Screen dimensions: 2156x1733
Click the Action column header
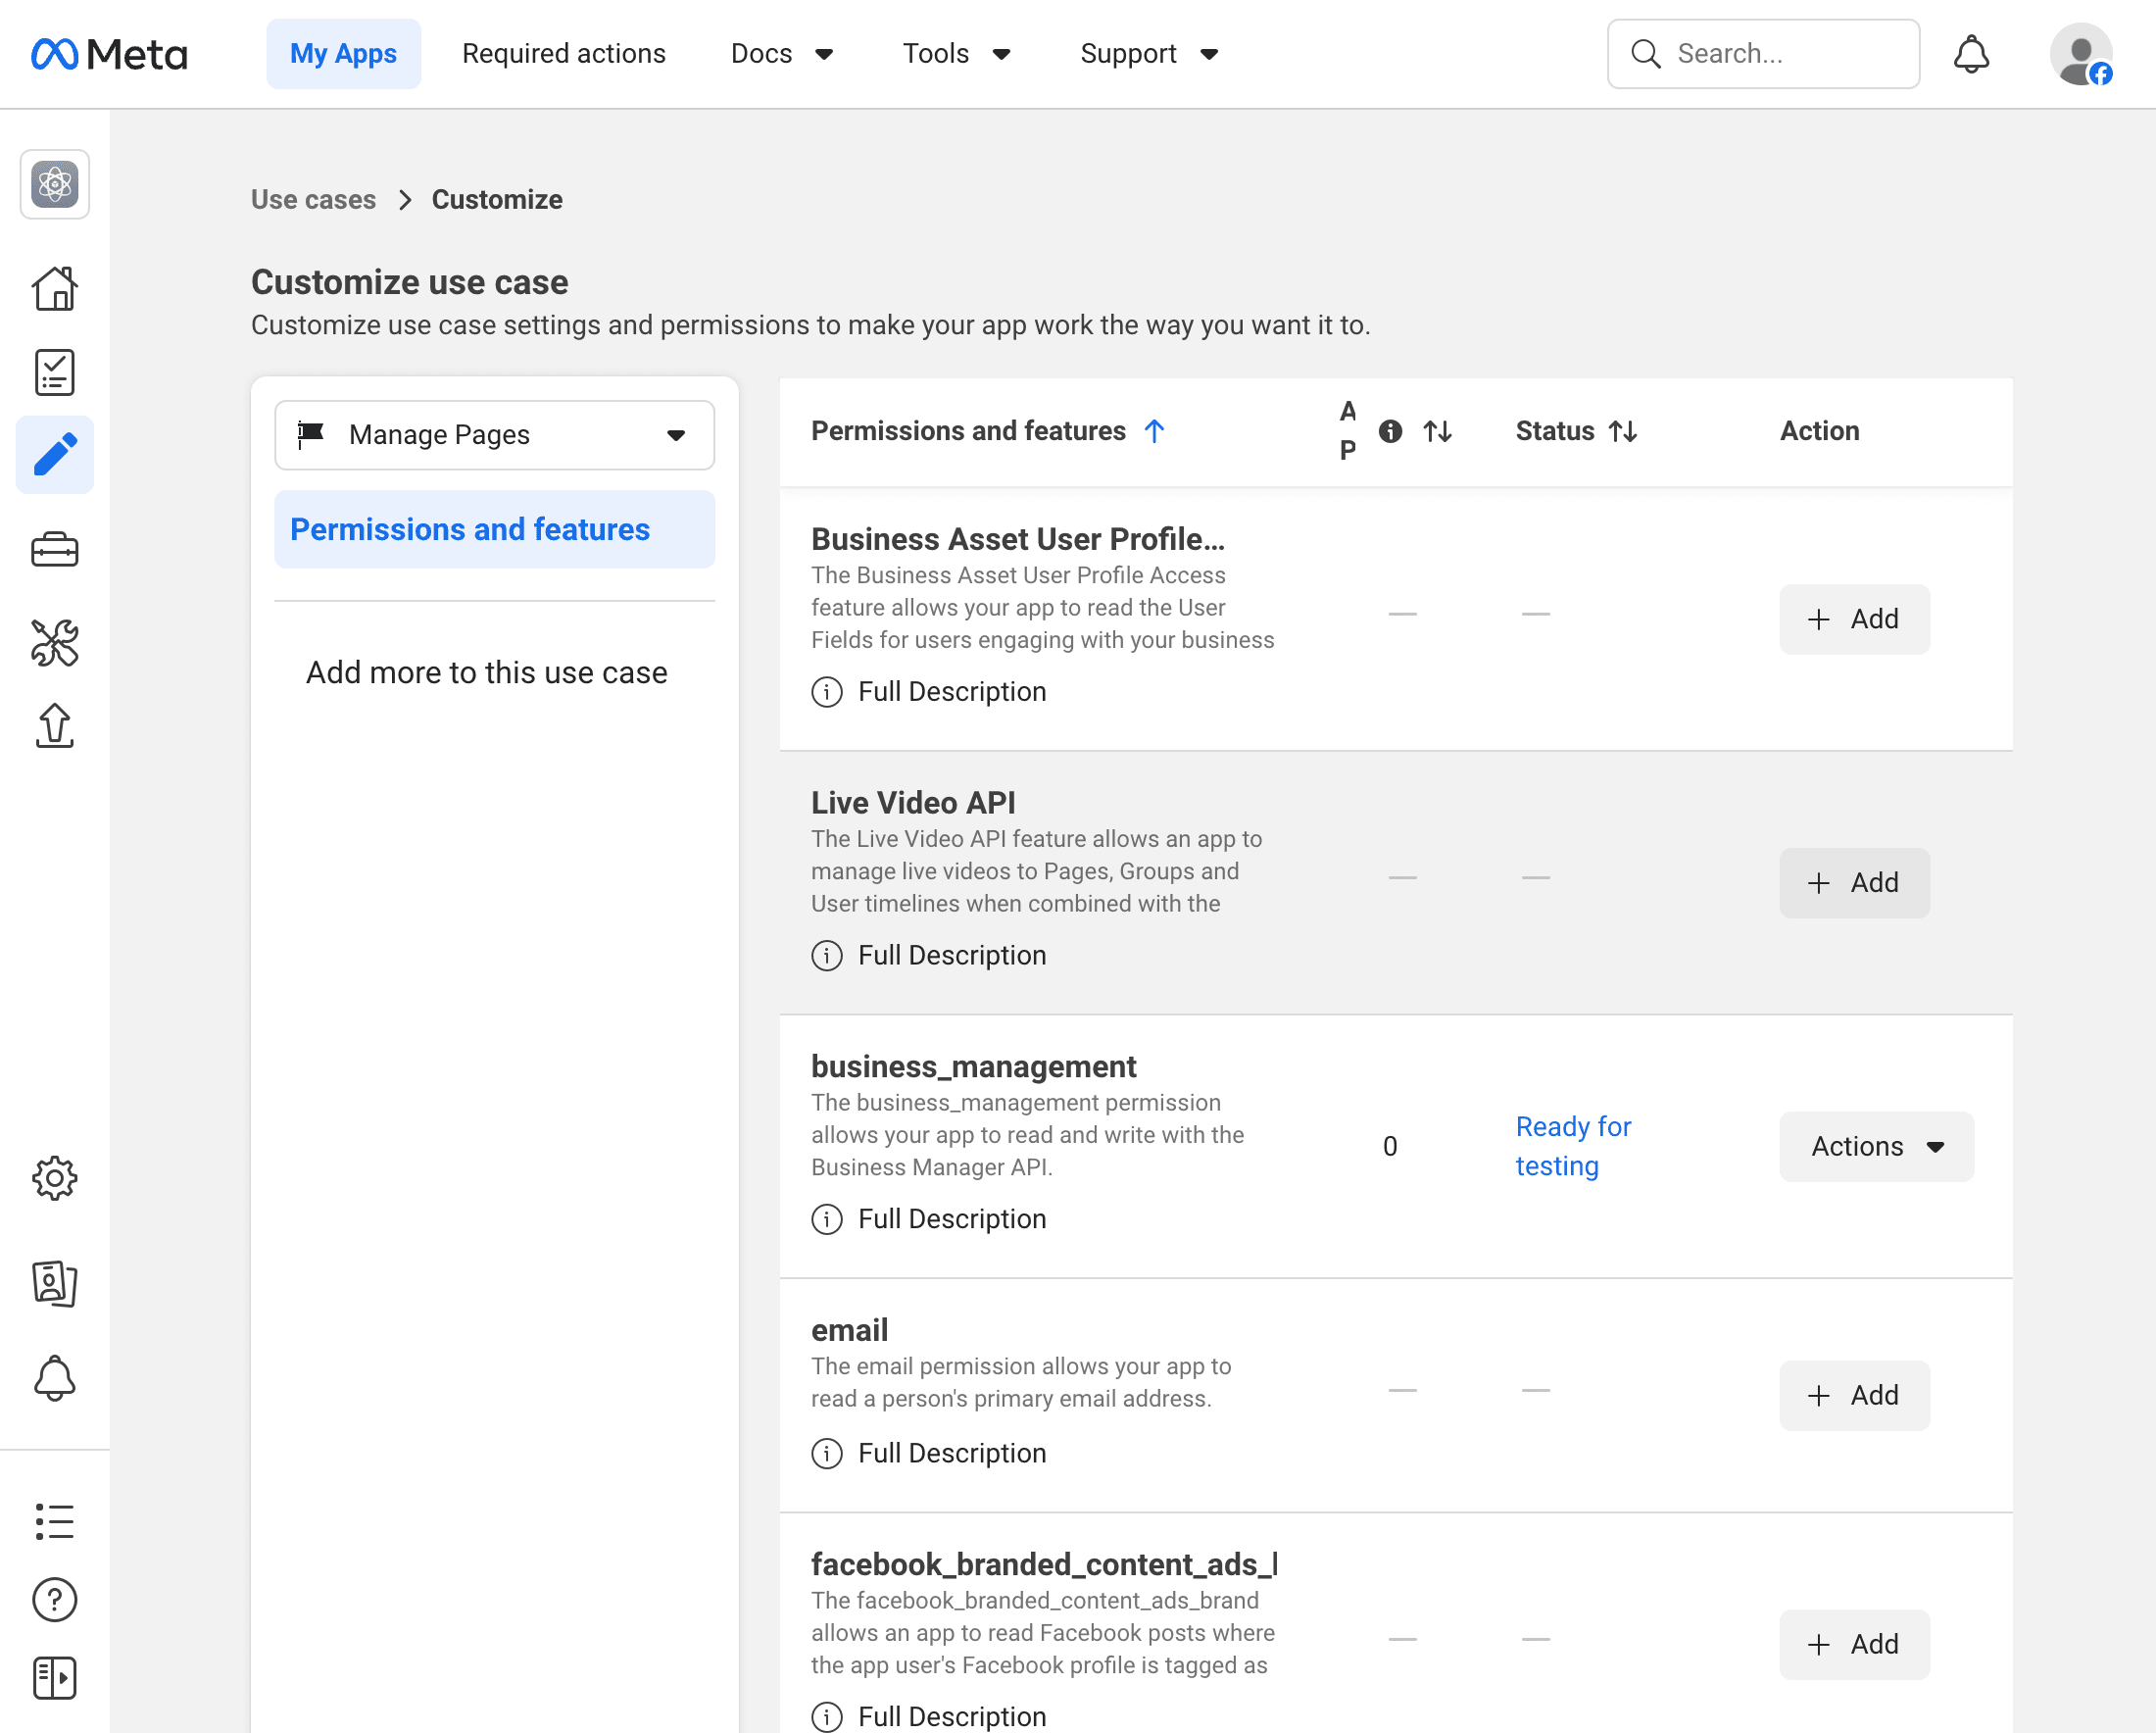1819,431
